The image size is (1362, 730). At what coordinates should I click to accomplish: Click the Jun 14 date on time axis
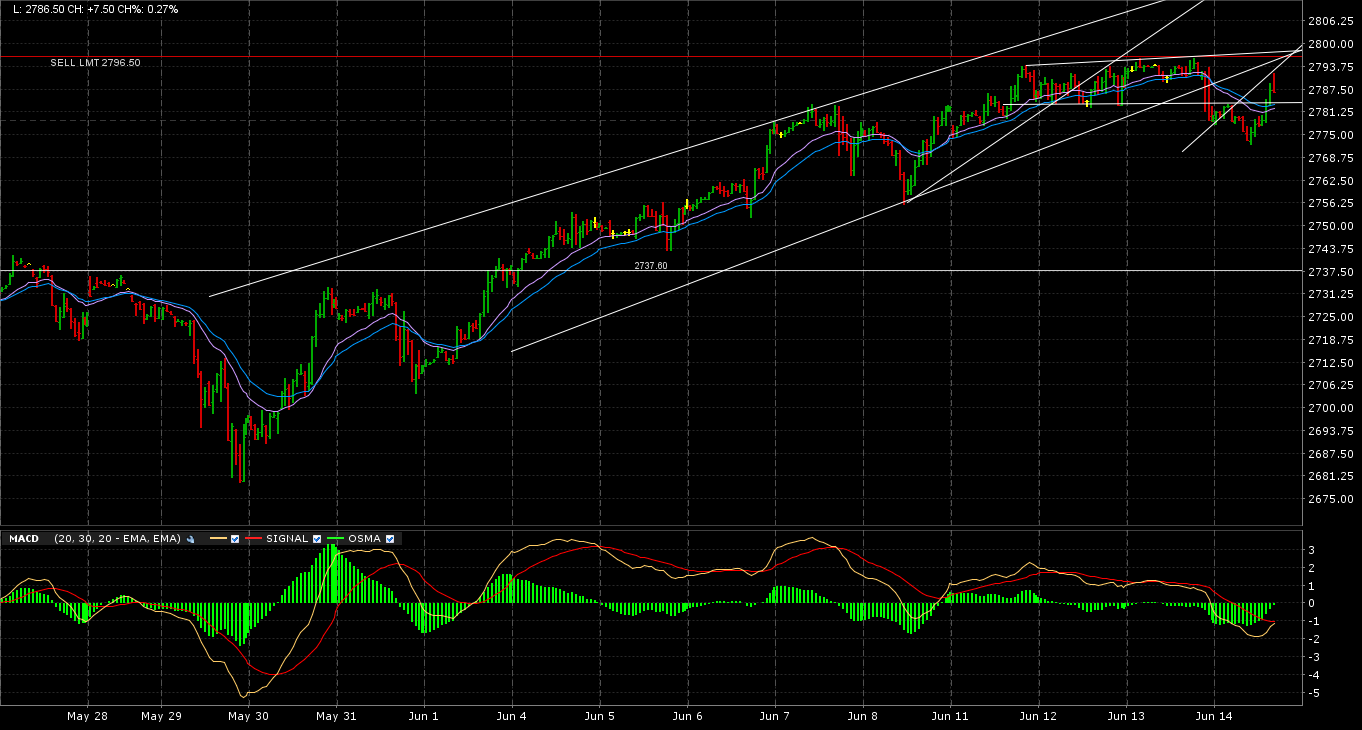pos(1213,716)
